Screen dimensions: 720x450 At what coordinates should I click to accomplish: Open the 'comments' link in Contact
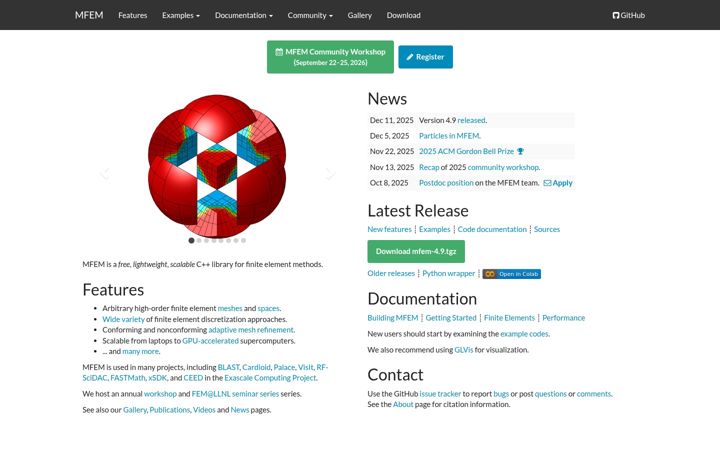594,394
